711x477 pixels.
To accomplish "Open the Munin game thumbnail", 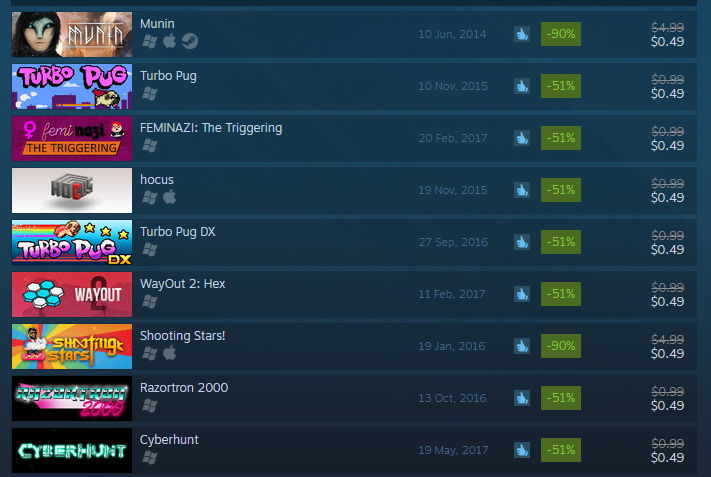I will (x=72, y=34).
